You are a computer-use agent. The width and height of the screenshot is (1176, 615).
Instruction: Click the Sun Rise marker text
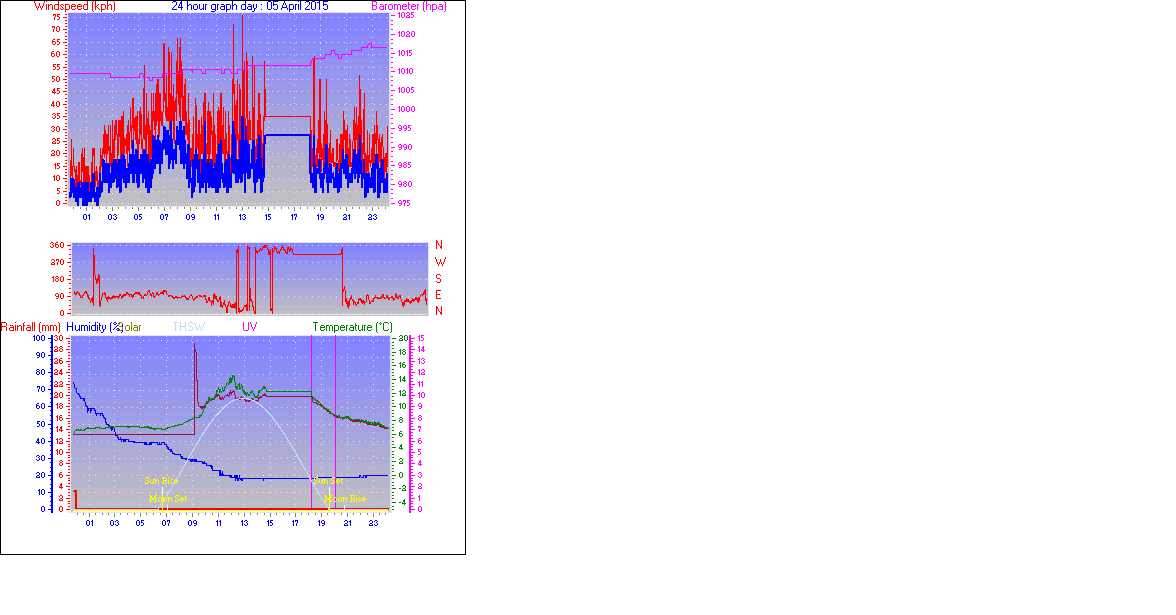[x=161, y=481]
